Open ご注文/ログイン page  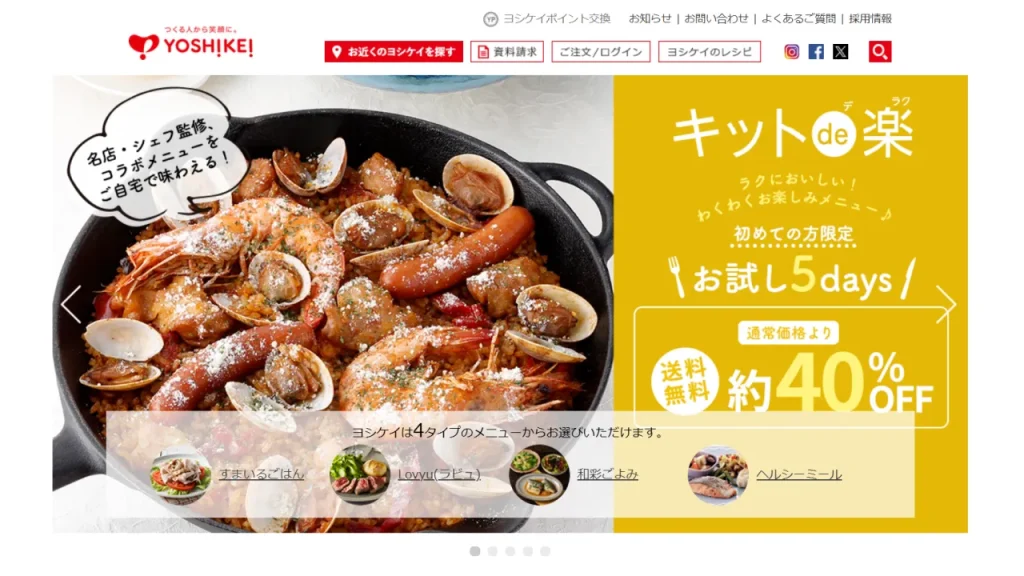[x=601, y=52]
